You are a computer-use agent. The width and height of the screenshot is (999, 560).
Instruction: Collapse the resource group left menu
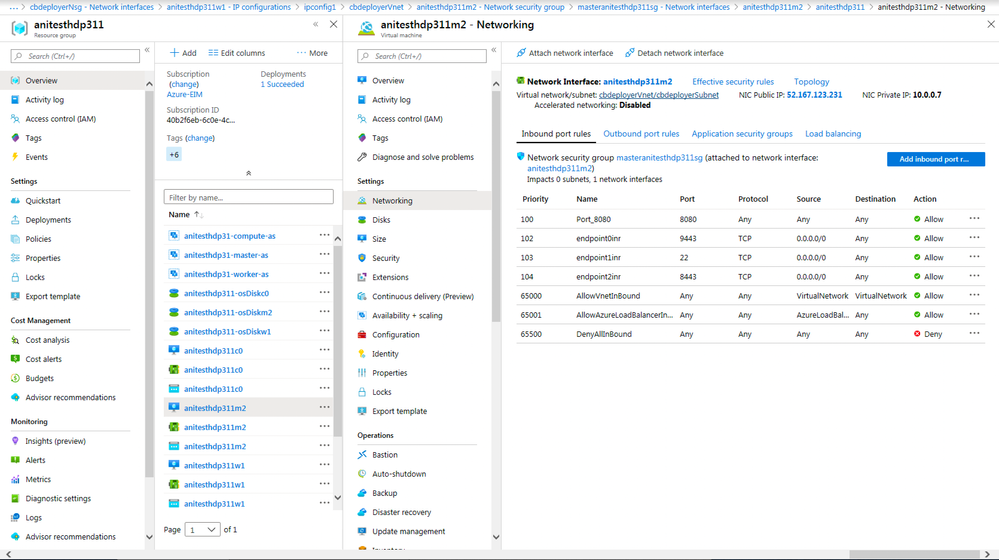pos(147,50)
